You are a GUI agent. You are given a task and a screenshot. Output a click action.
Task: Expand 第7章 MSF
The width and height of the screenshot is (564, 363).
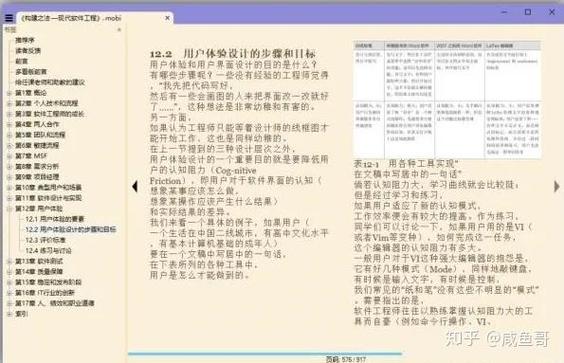point(9,156)
